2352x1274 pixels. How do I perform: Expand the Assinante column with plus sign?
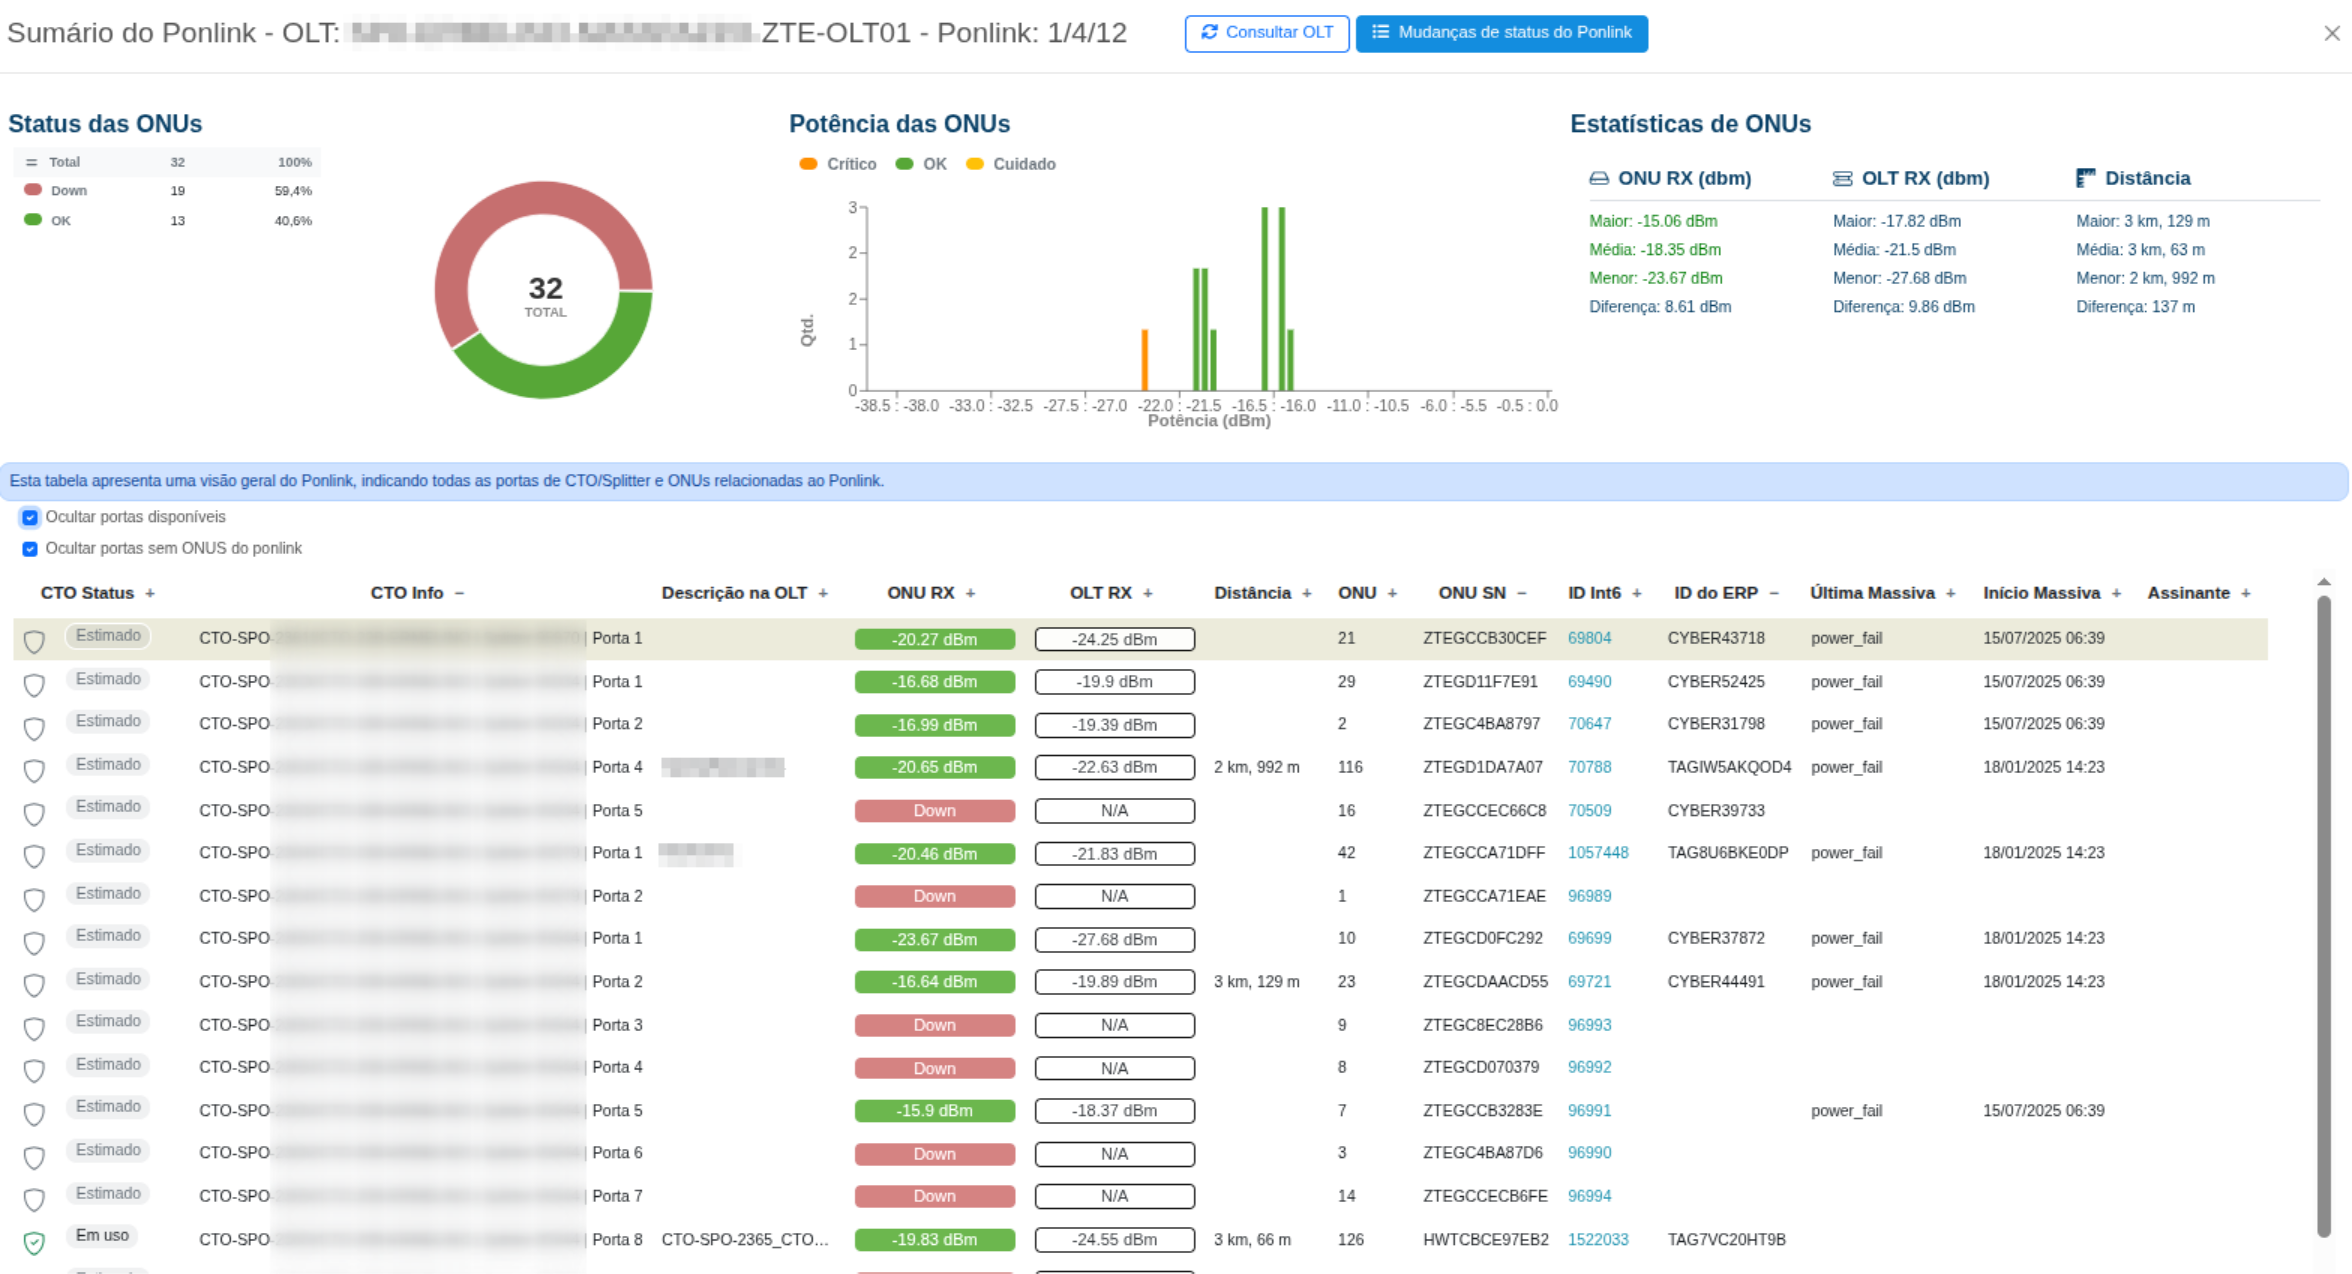(x=2245, y=594)
